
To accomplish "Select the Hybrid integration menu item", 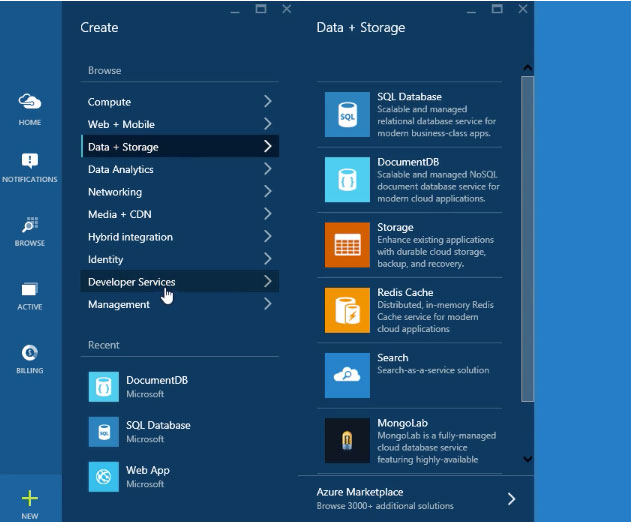I will pos(179,237).
